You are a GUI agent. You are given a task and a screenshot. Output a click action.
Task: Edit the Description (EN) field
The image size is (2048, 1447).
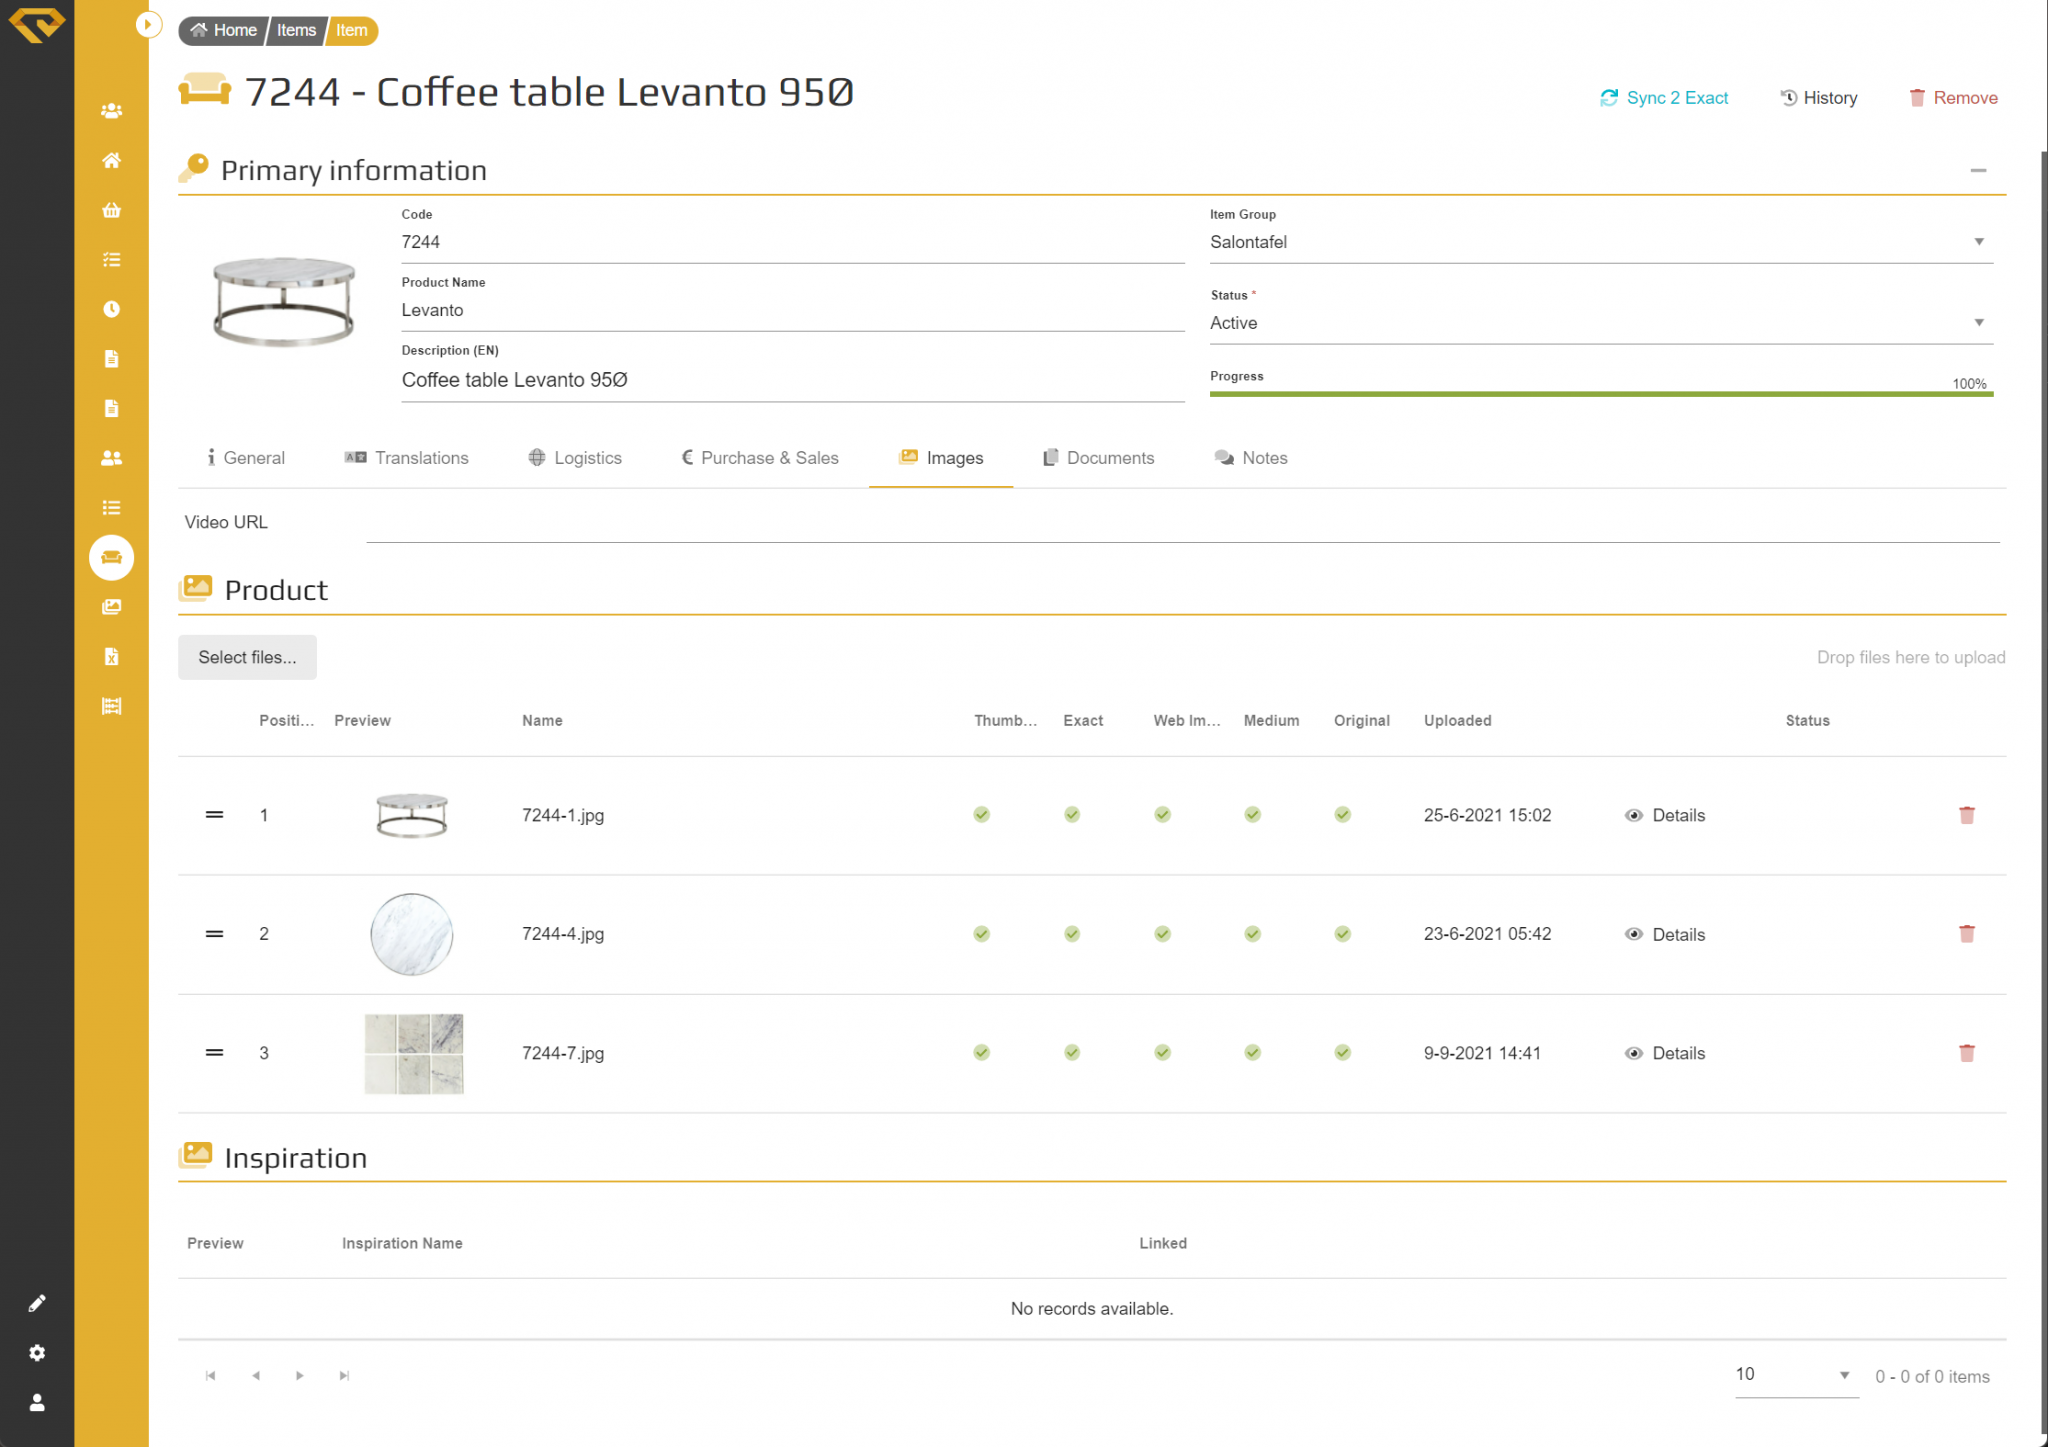(793, 380)
